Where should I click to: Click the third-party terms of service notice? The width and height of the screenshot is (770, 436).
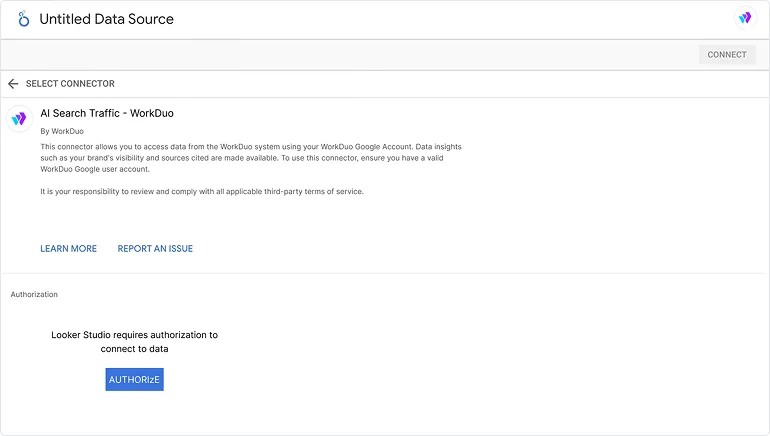[202, 191]
